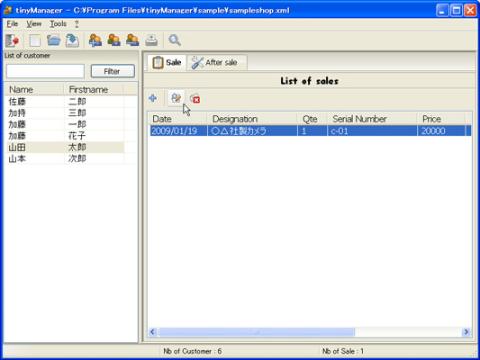Open a file with the folder icon
Viewport: 480px width, 360px height.
coord(53,40)
